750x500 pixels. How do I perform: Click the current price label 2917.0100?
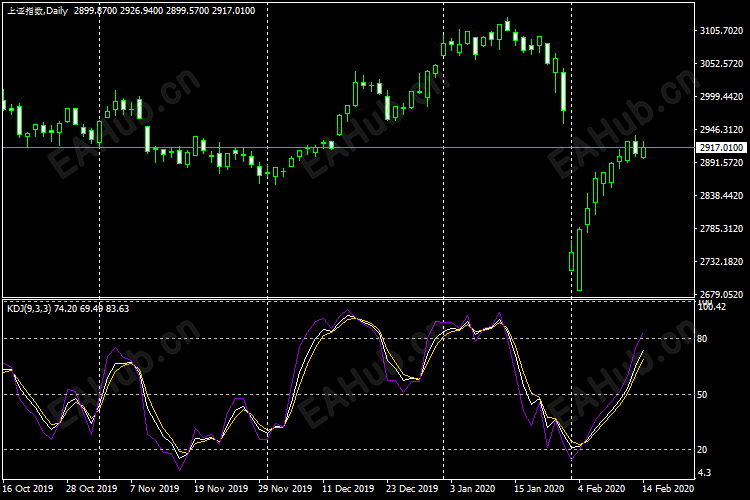pos(721,147)
